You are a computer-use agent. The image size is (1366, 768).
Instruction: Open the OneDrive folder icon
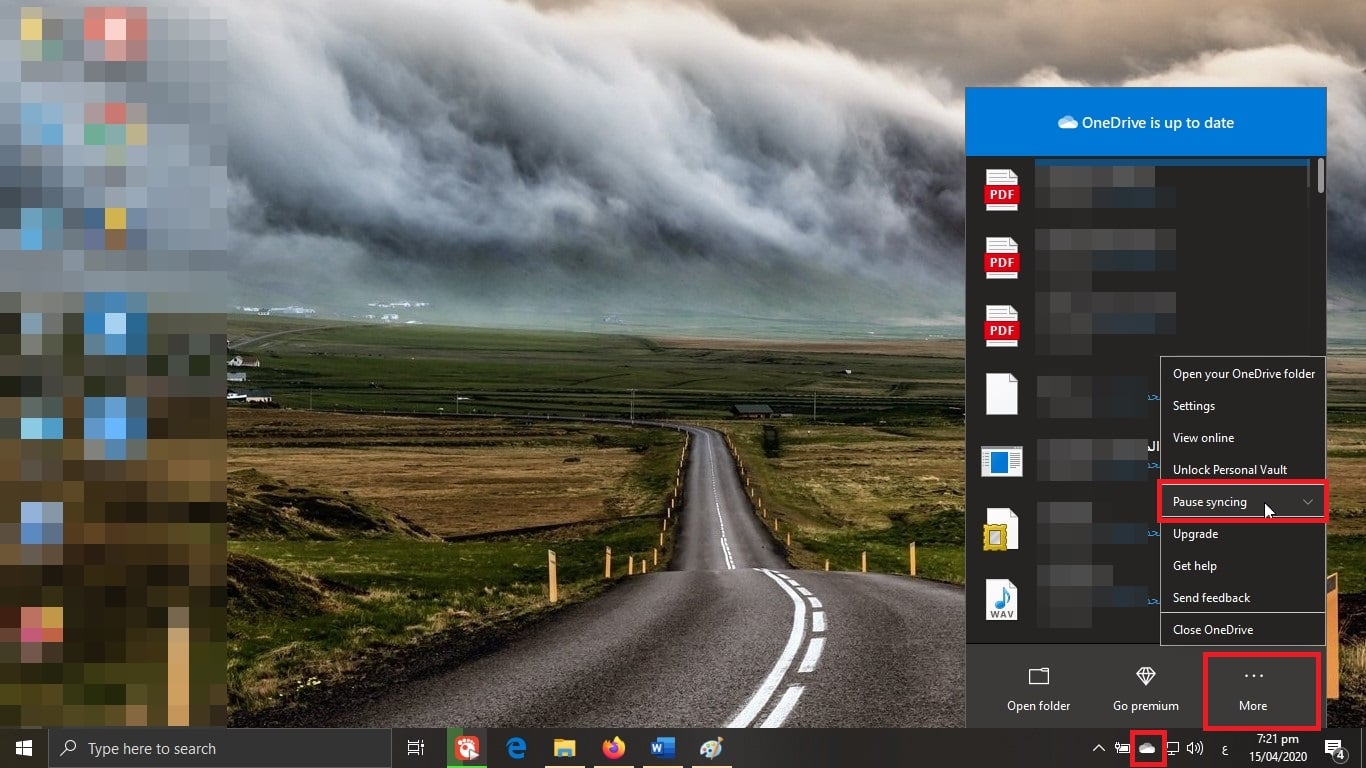[x=1038, y=677]
